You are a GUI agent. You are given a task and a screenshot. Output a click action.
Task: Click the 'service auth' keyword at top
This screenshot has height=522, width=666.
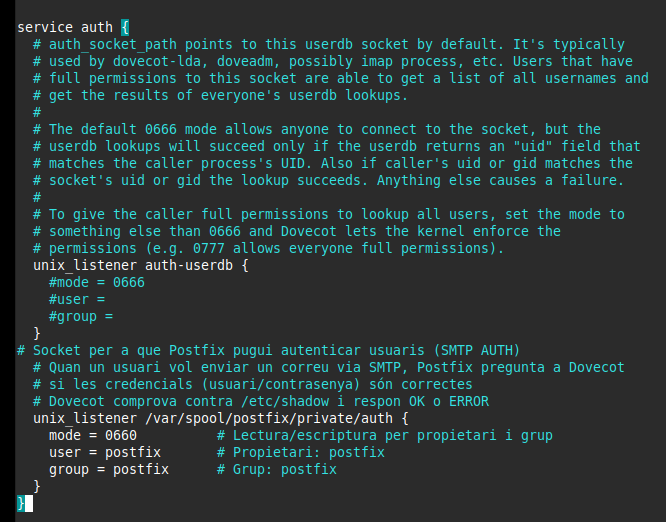click(59, 27)
